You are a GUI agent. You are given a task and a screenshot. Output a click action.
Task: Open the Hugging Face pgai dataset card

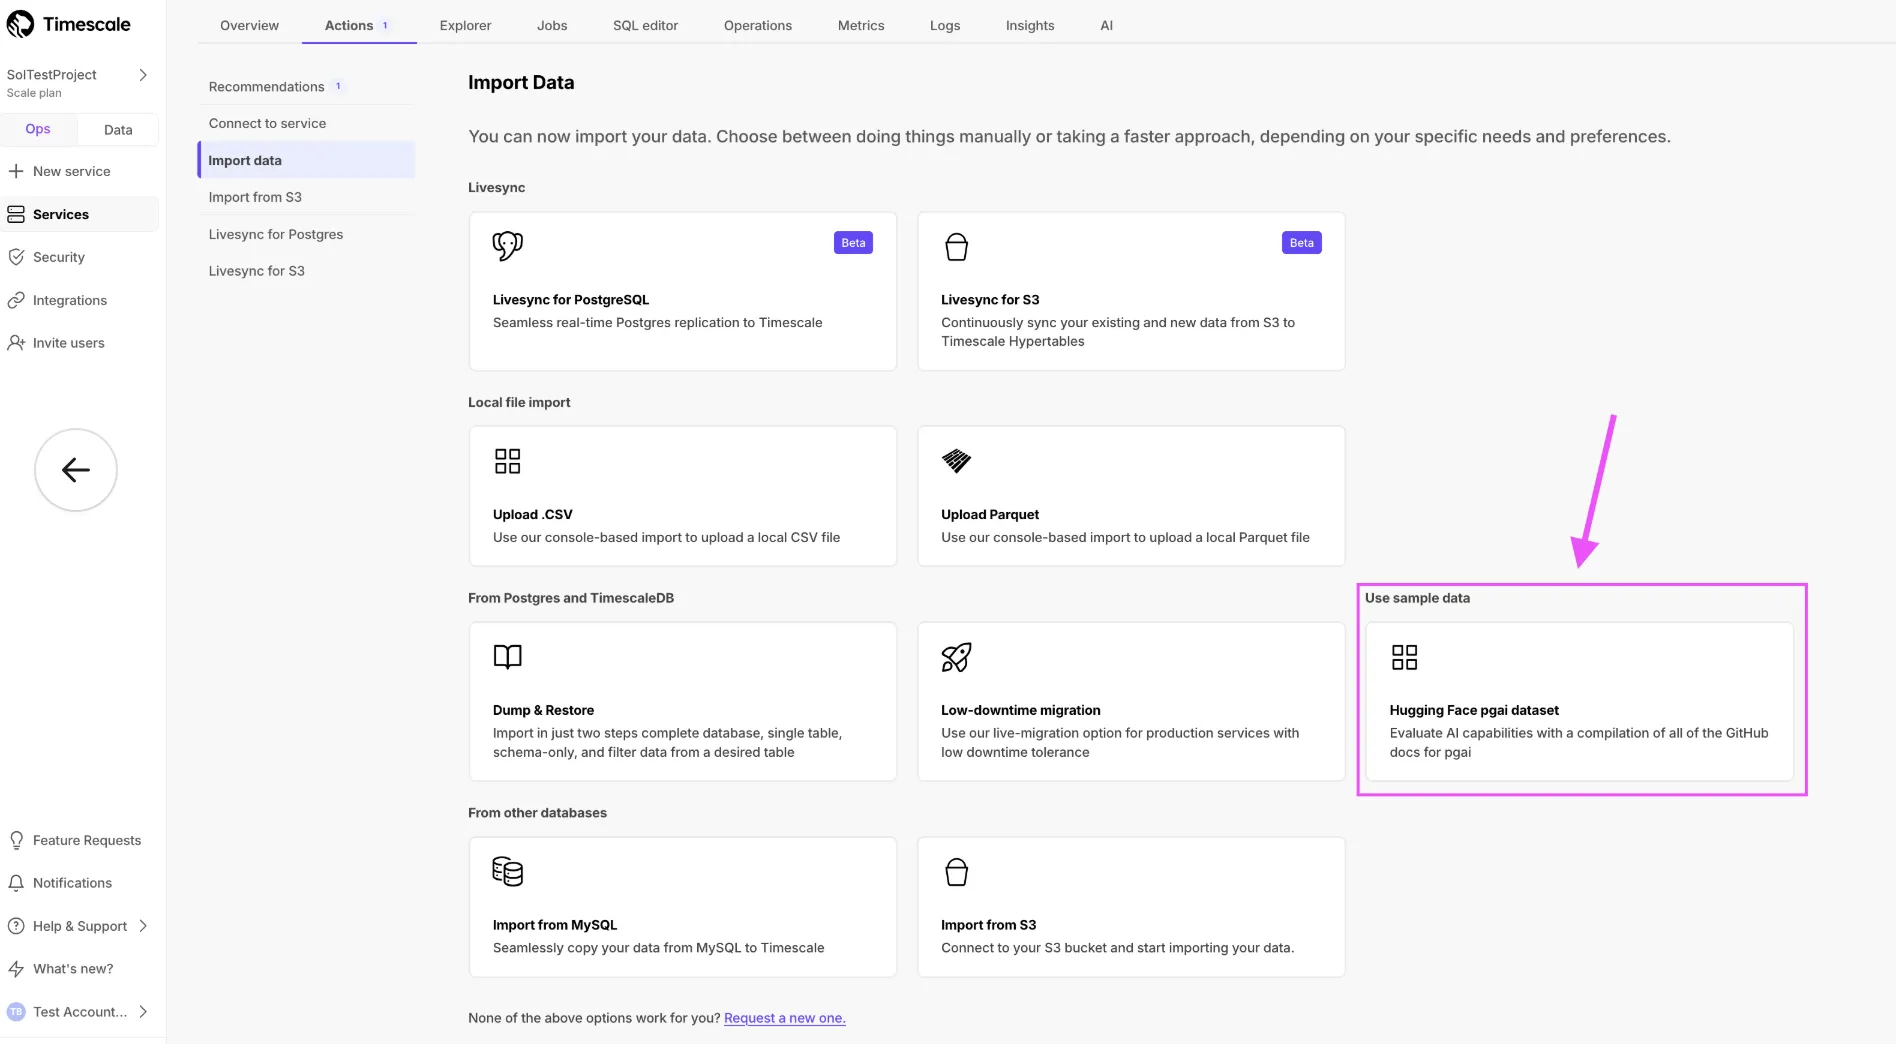click(1579, 701)
